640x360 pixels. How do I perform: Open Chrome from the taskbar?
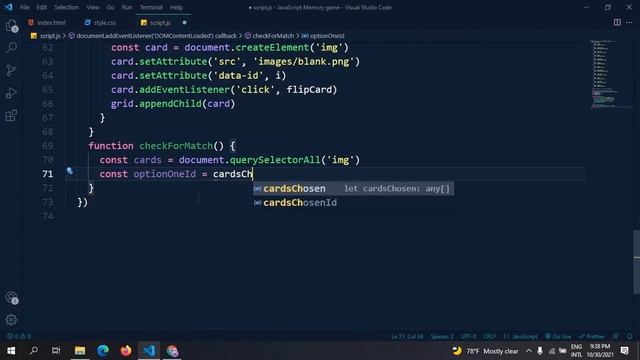tap(172, 351)
